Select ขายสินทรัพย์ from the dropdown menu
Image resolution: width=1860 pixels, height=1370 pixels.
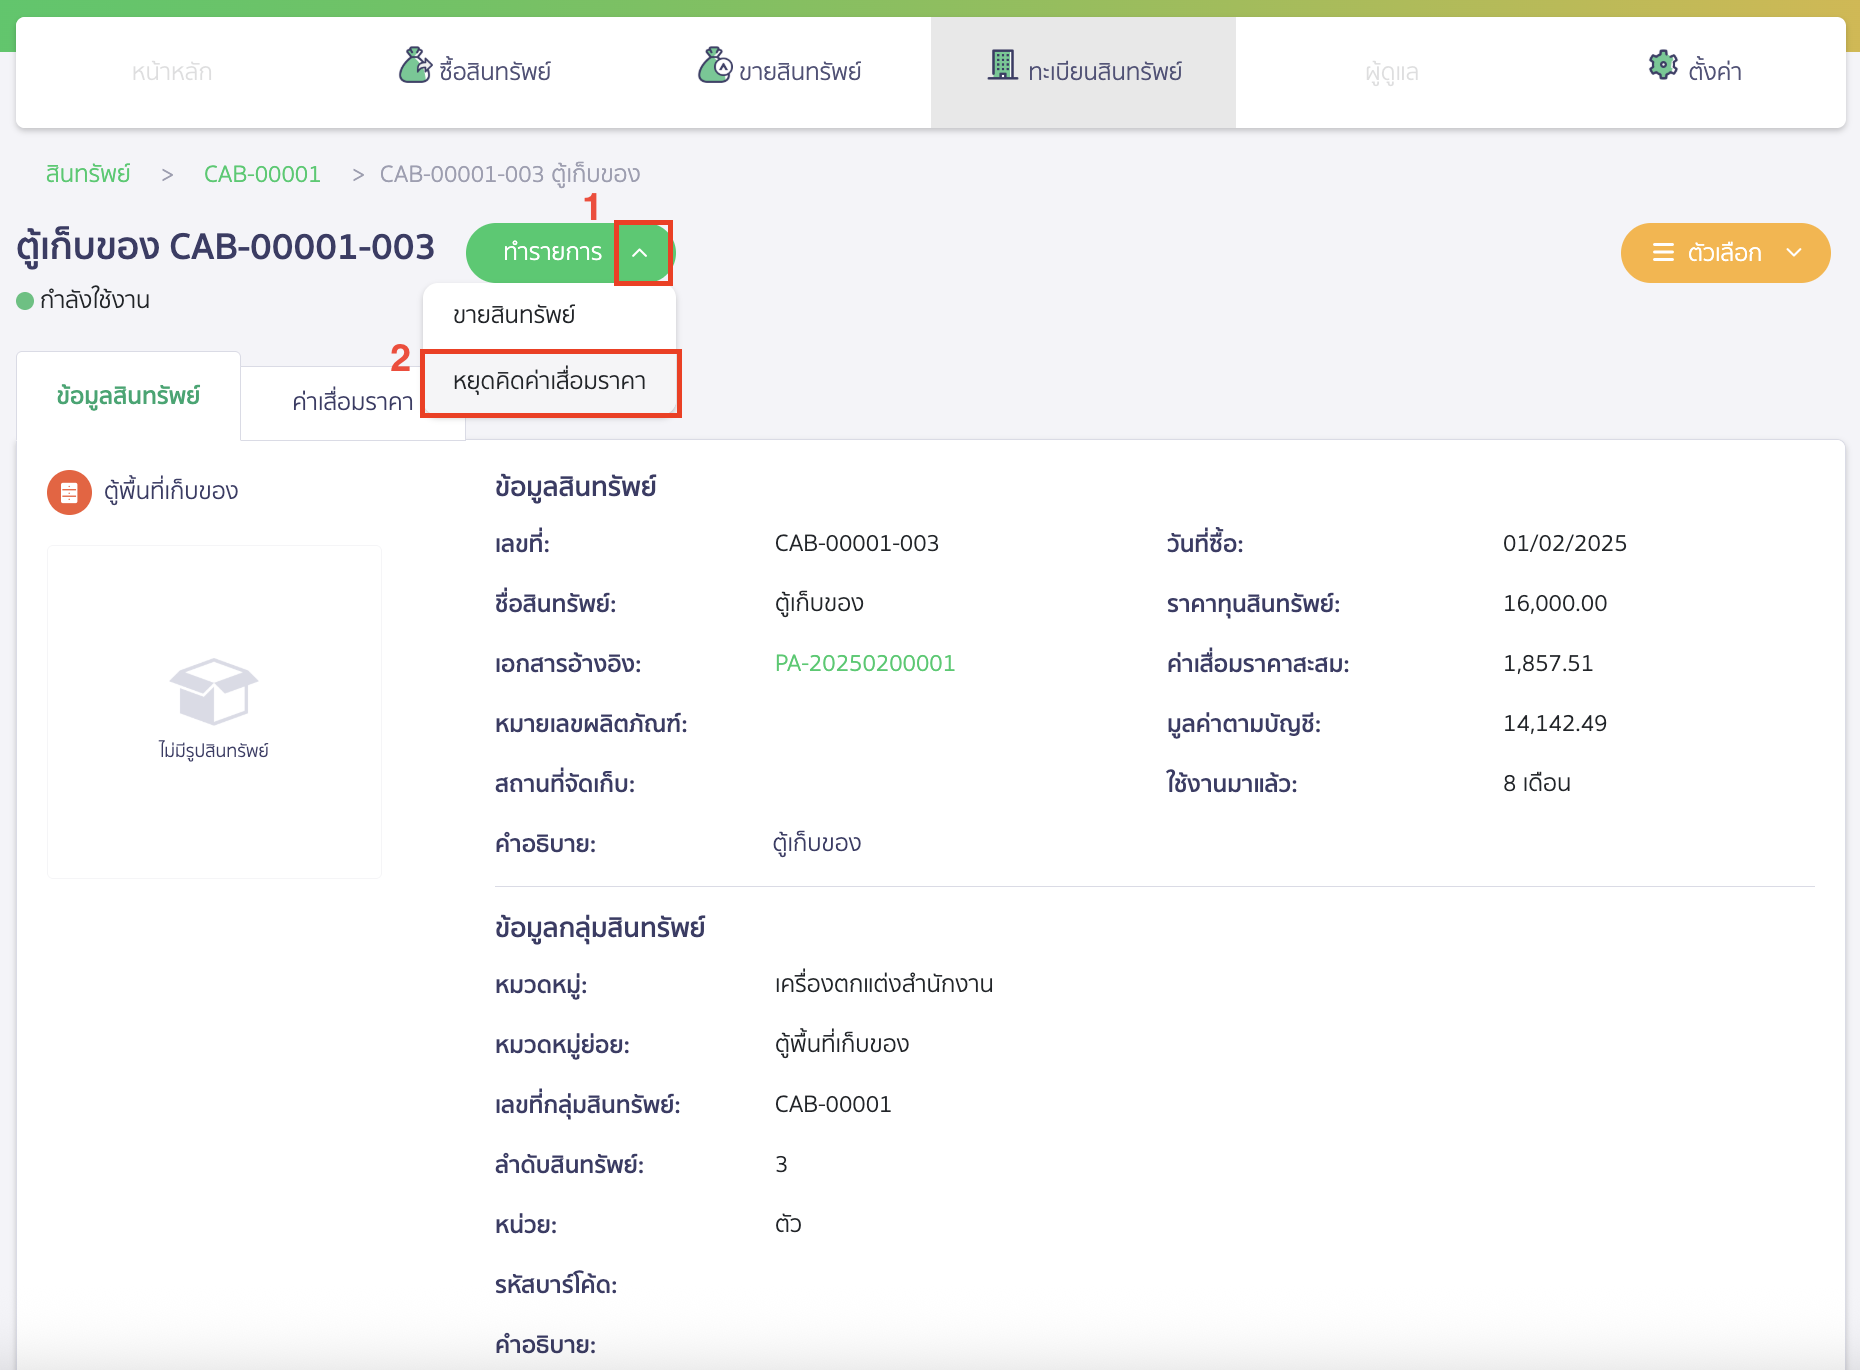514,315
